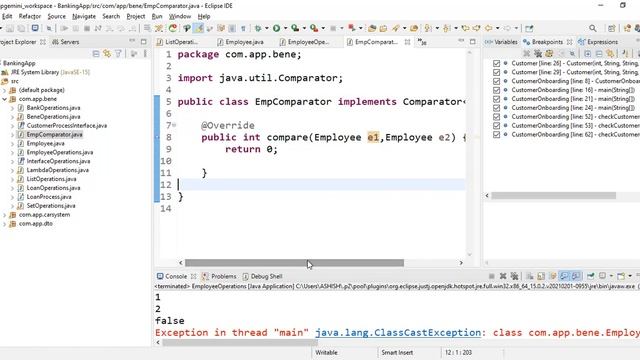This screenshot has width=640, height=360.
Task: Open the Window menu
Action: [x=180, y=16]
